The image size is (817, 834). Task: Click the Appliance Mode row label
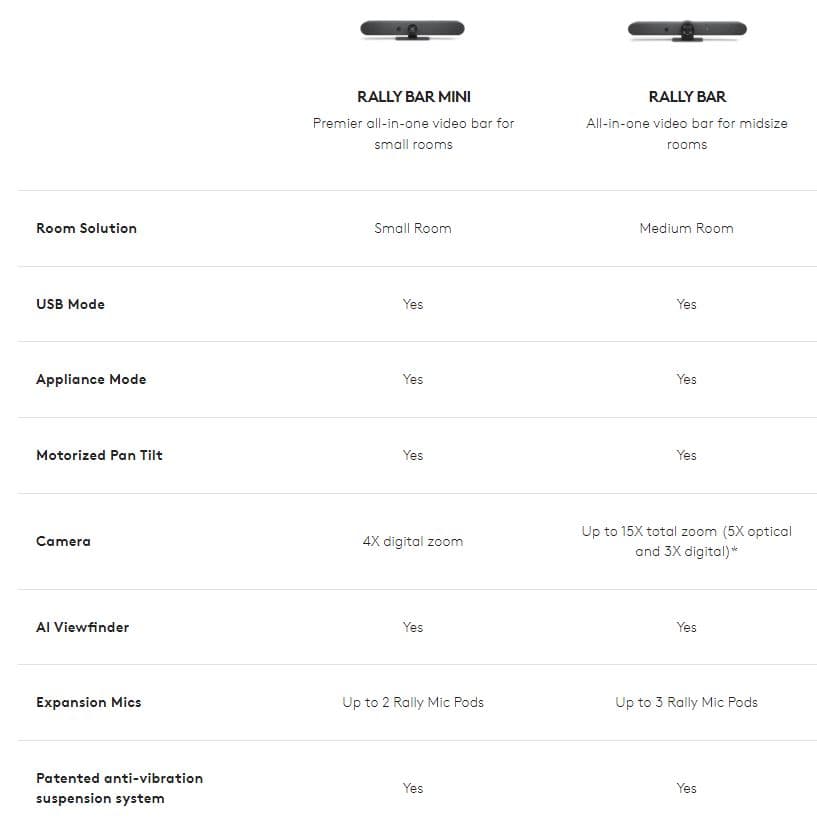point(91,379)
